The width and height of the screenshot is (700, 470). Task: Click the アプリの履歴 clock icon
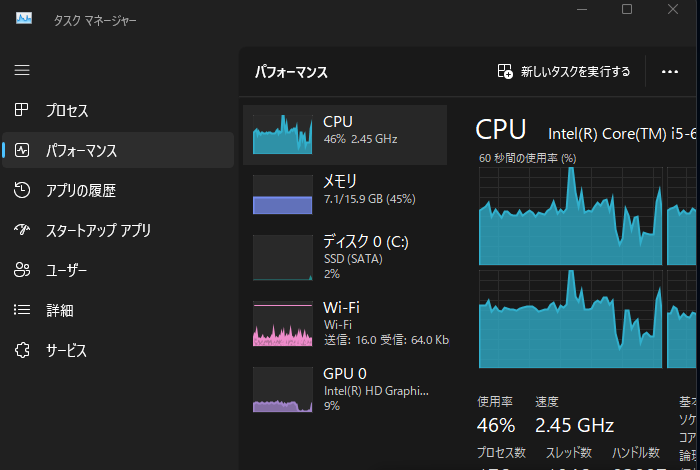(22, 190)
